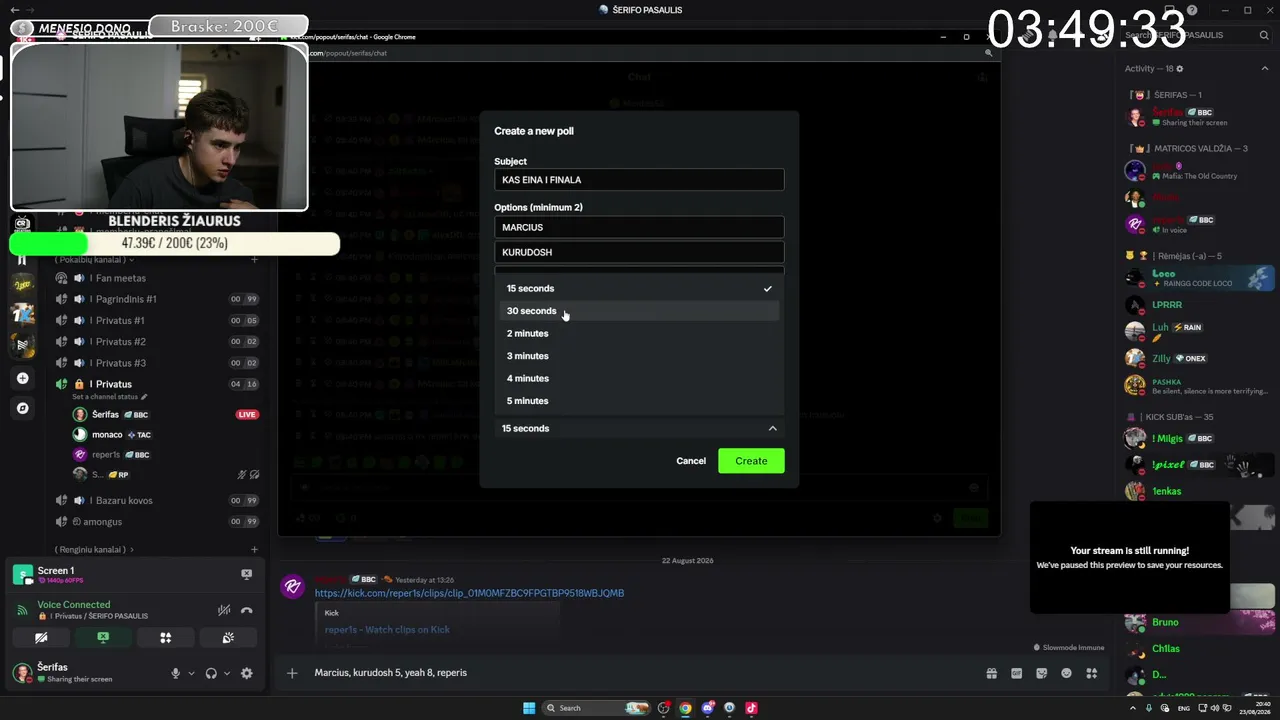Select the 4 minutes duration option
The height and width of the screenshot is (720, 1280).
pyautogui.click(x=639, y=378)
